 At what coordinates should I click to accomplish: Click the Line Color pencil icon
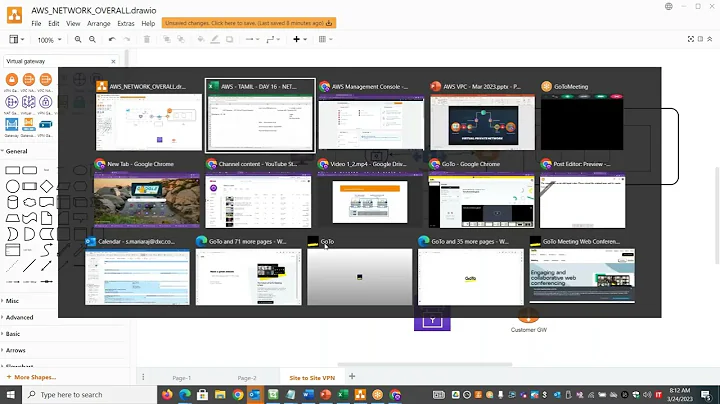pyautogui.click(x=215, y=39)
